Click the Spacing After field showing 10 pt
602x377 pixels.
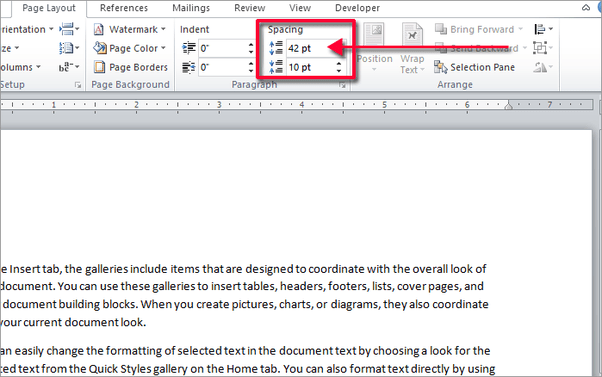click(310, 67)
